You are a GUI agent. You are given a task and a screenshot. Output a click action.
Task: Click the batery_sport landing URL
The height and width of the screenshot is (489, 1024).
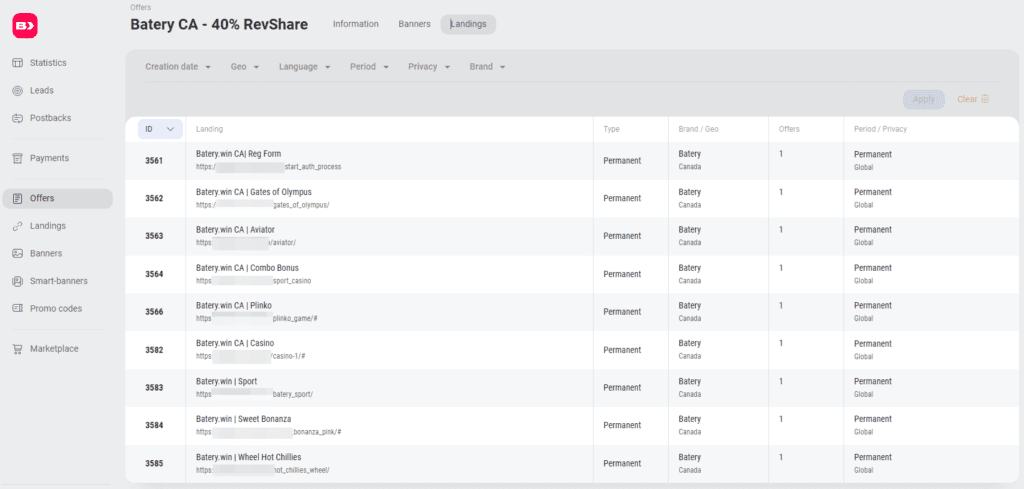(x=255, y=394)
